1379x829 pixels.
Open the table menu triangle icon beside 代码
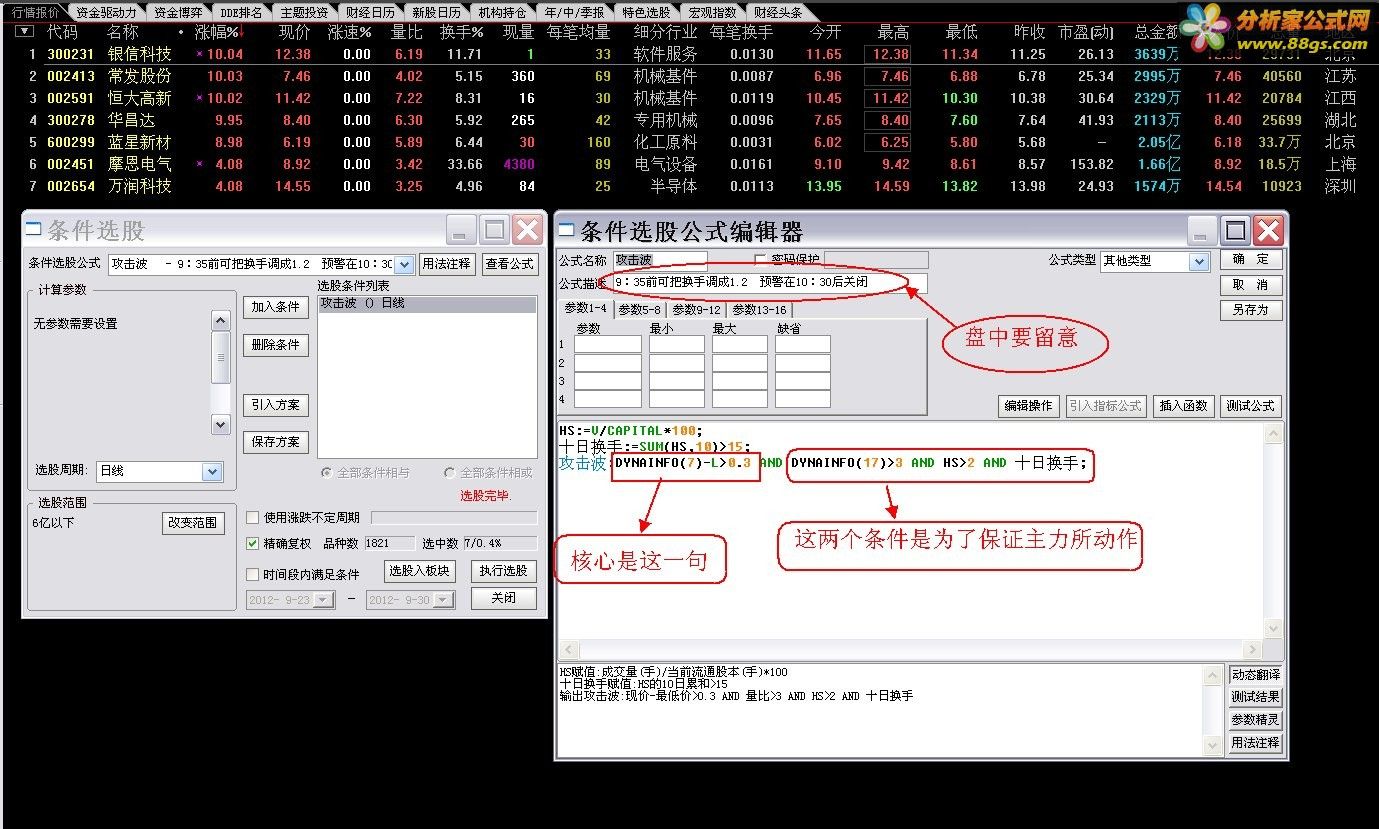point(24,32)
